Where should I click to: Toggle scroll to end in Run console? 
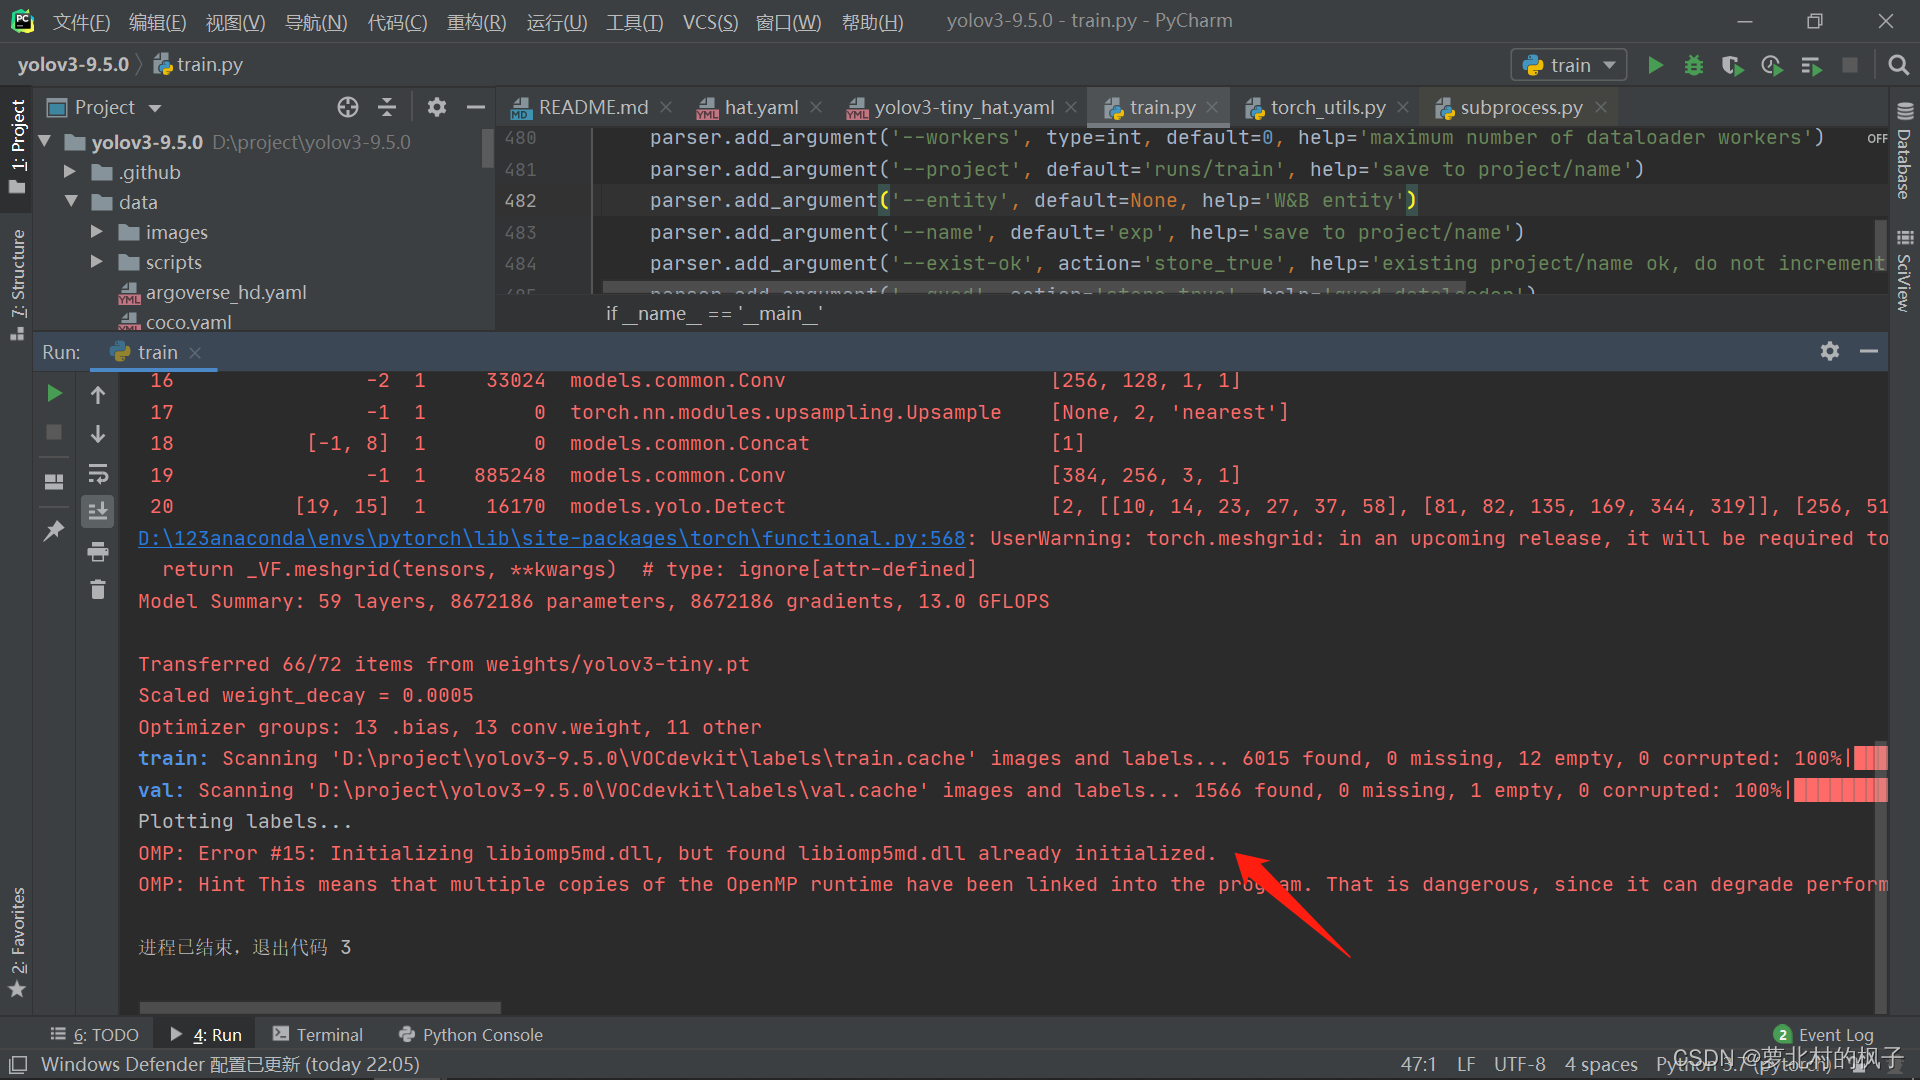[x=98, y=512]
